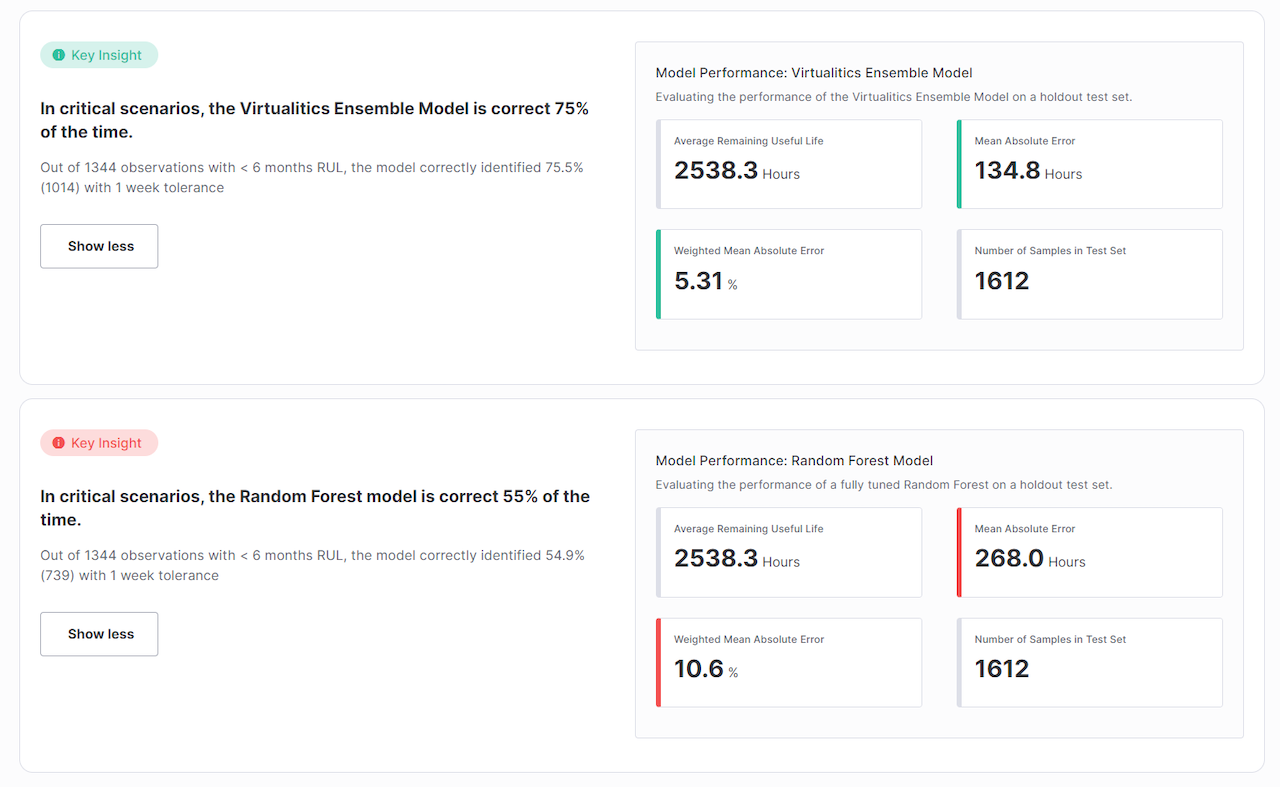Click the text mentioning 54.9% (739)
This screenshot has width=1280, height=787.
coord(312,565)
